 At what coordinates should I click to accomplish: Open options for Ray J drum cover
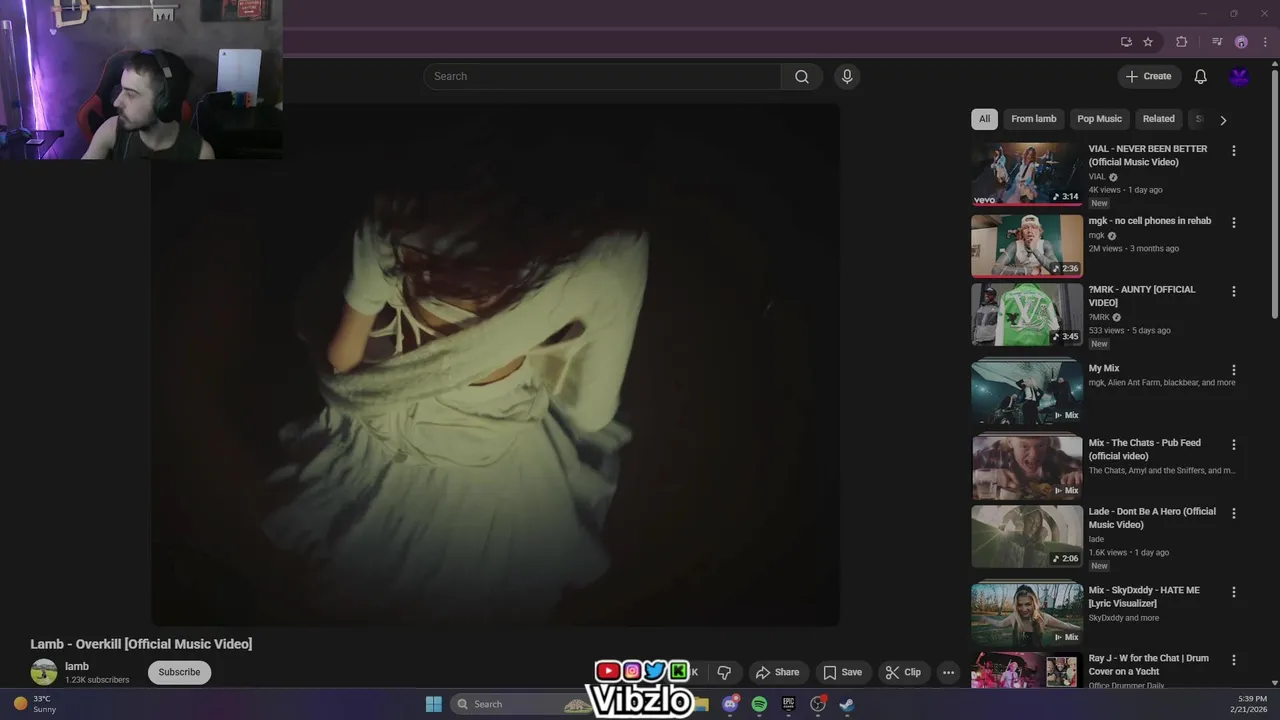[1233, 661]
